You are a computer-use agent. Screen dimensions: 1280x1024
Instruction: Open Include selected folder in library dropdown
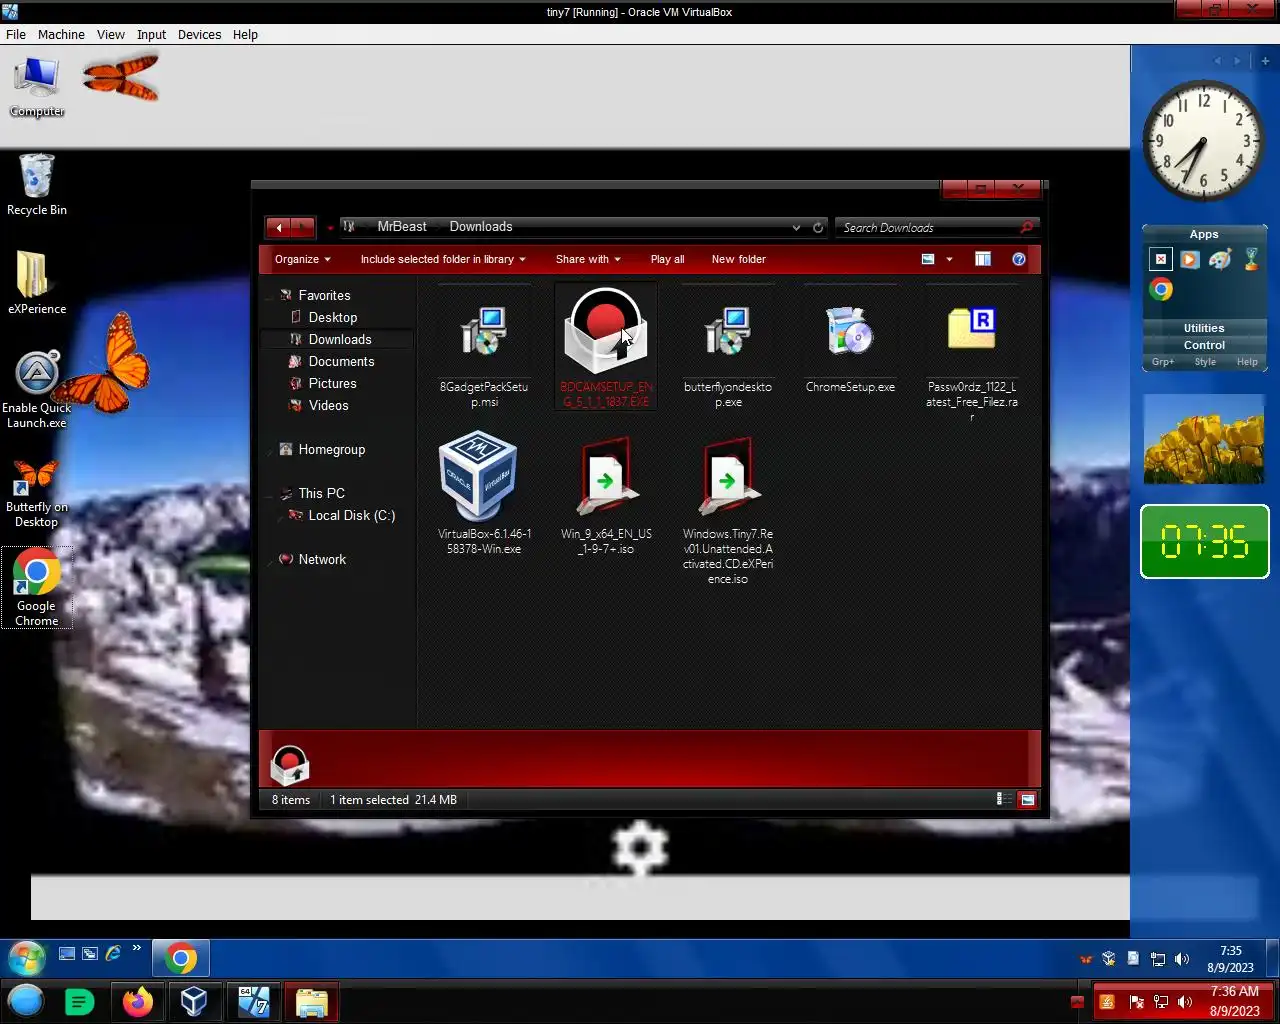point(443,259)
